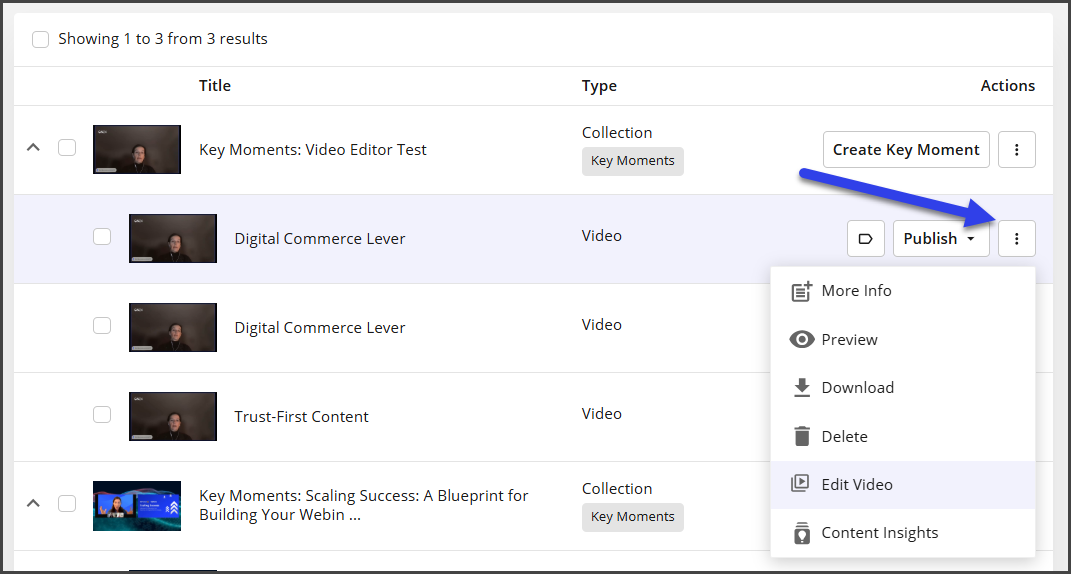Choose Preview from the menu
Viewport: 1071px width, 574px height.
pyautogui.click(x=902, y=340)
